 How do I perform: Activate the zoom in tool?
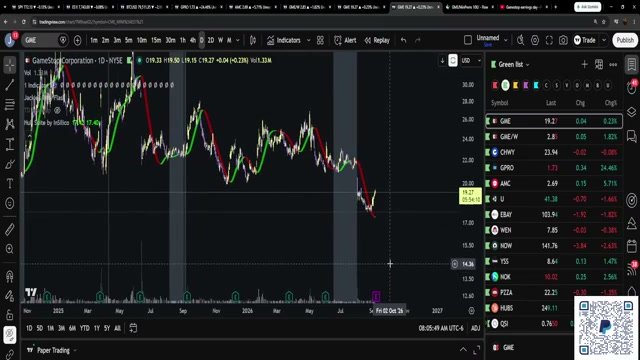[10, 249]
